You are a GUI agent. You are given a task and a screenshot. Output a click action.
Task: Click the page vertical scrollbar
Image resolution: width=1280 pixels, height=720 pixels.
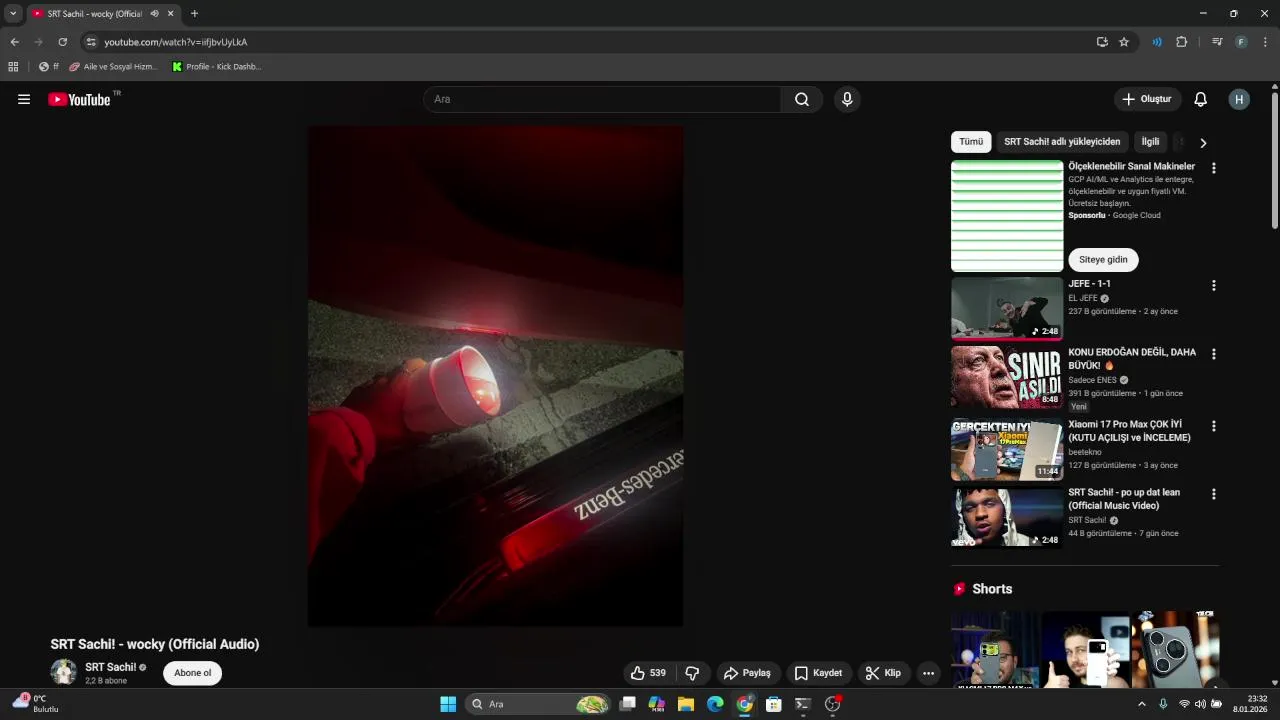click(x=1275, y=160)
